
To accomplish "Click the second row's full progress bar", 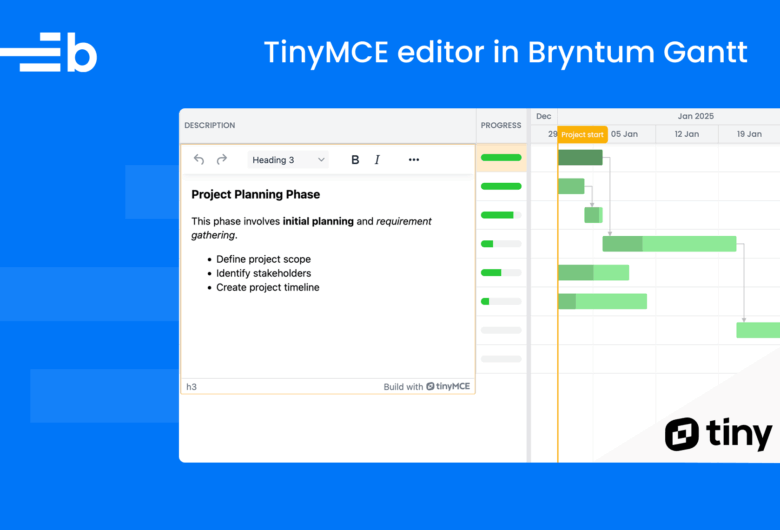I will [501, 187].
